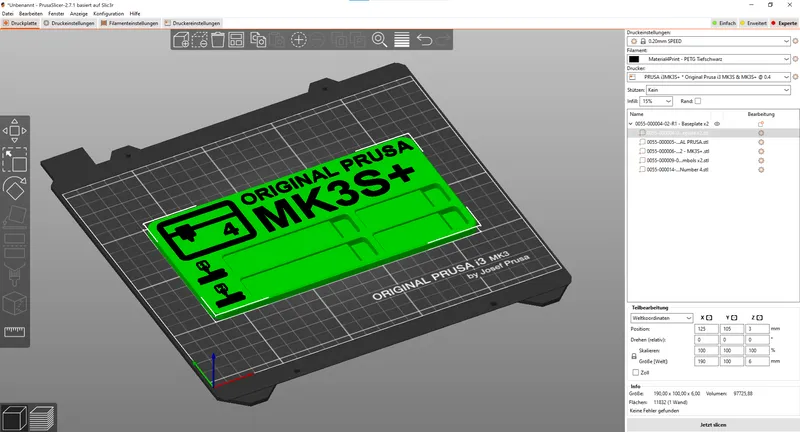
Task: Open the Weltkoordinaten coordinate system dropdown
Action: [661, 318]
